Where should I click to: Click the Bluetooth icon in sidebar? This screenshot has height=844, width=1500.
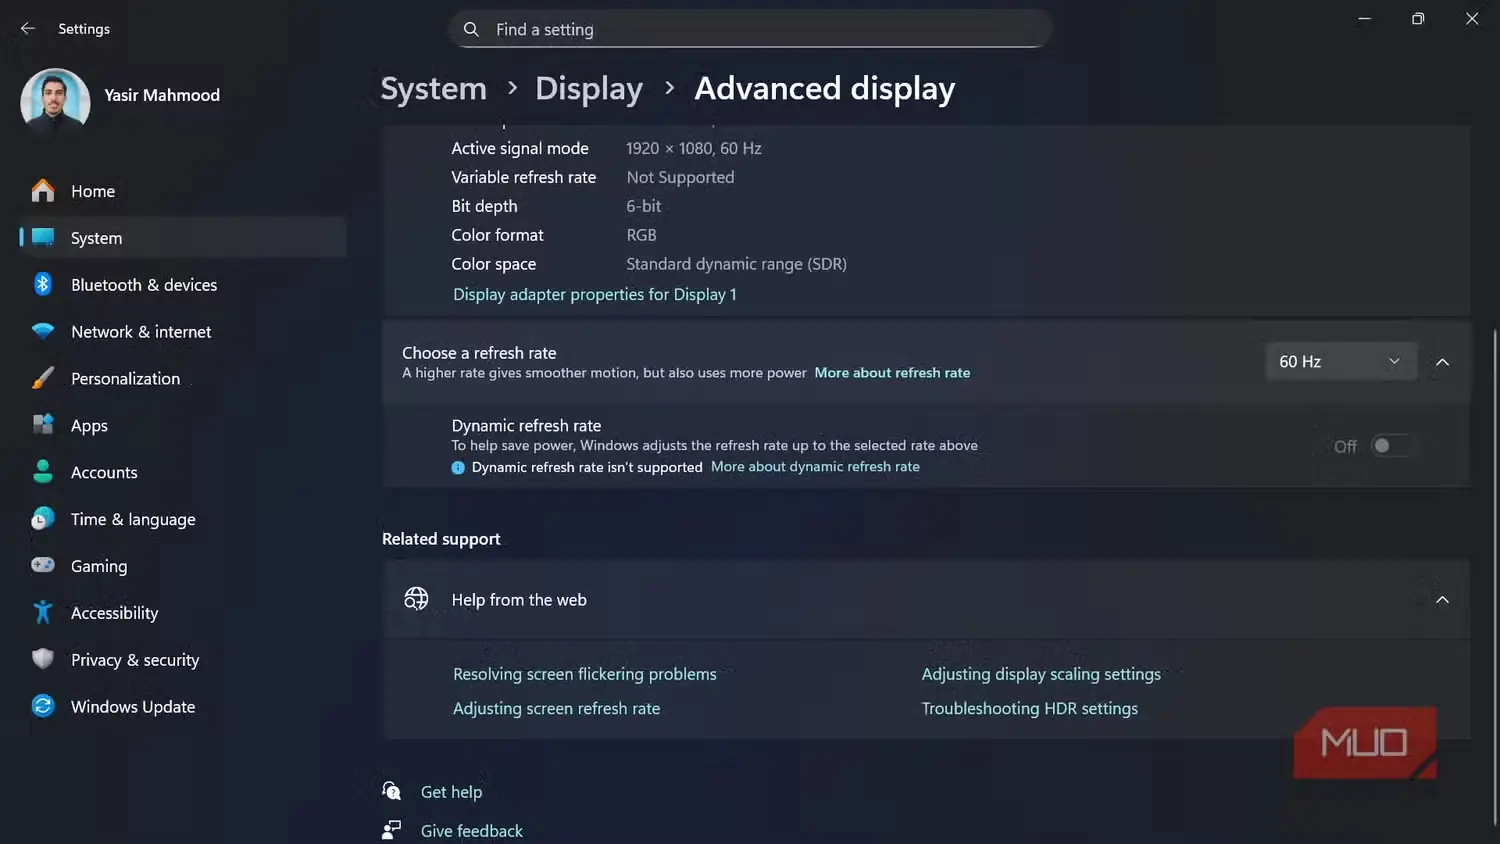pyautogui.click(x=43, y=284)
